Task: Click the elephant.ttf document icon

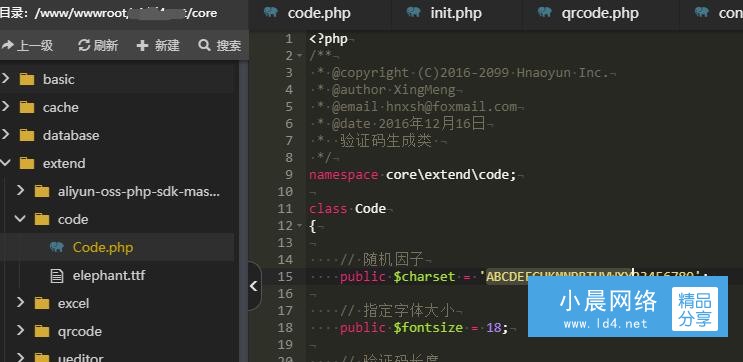Action: 57,275
